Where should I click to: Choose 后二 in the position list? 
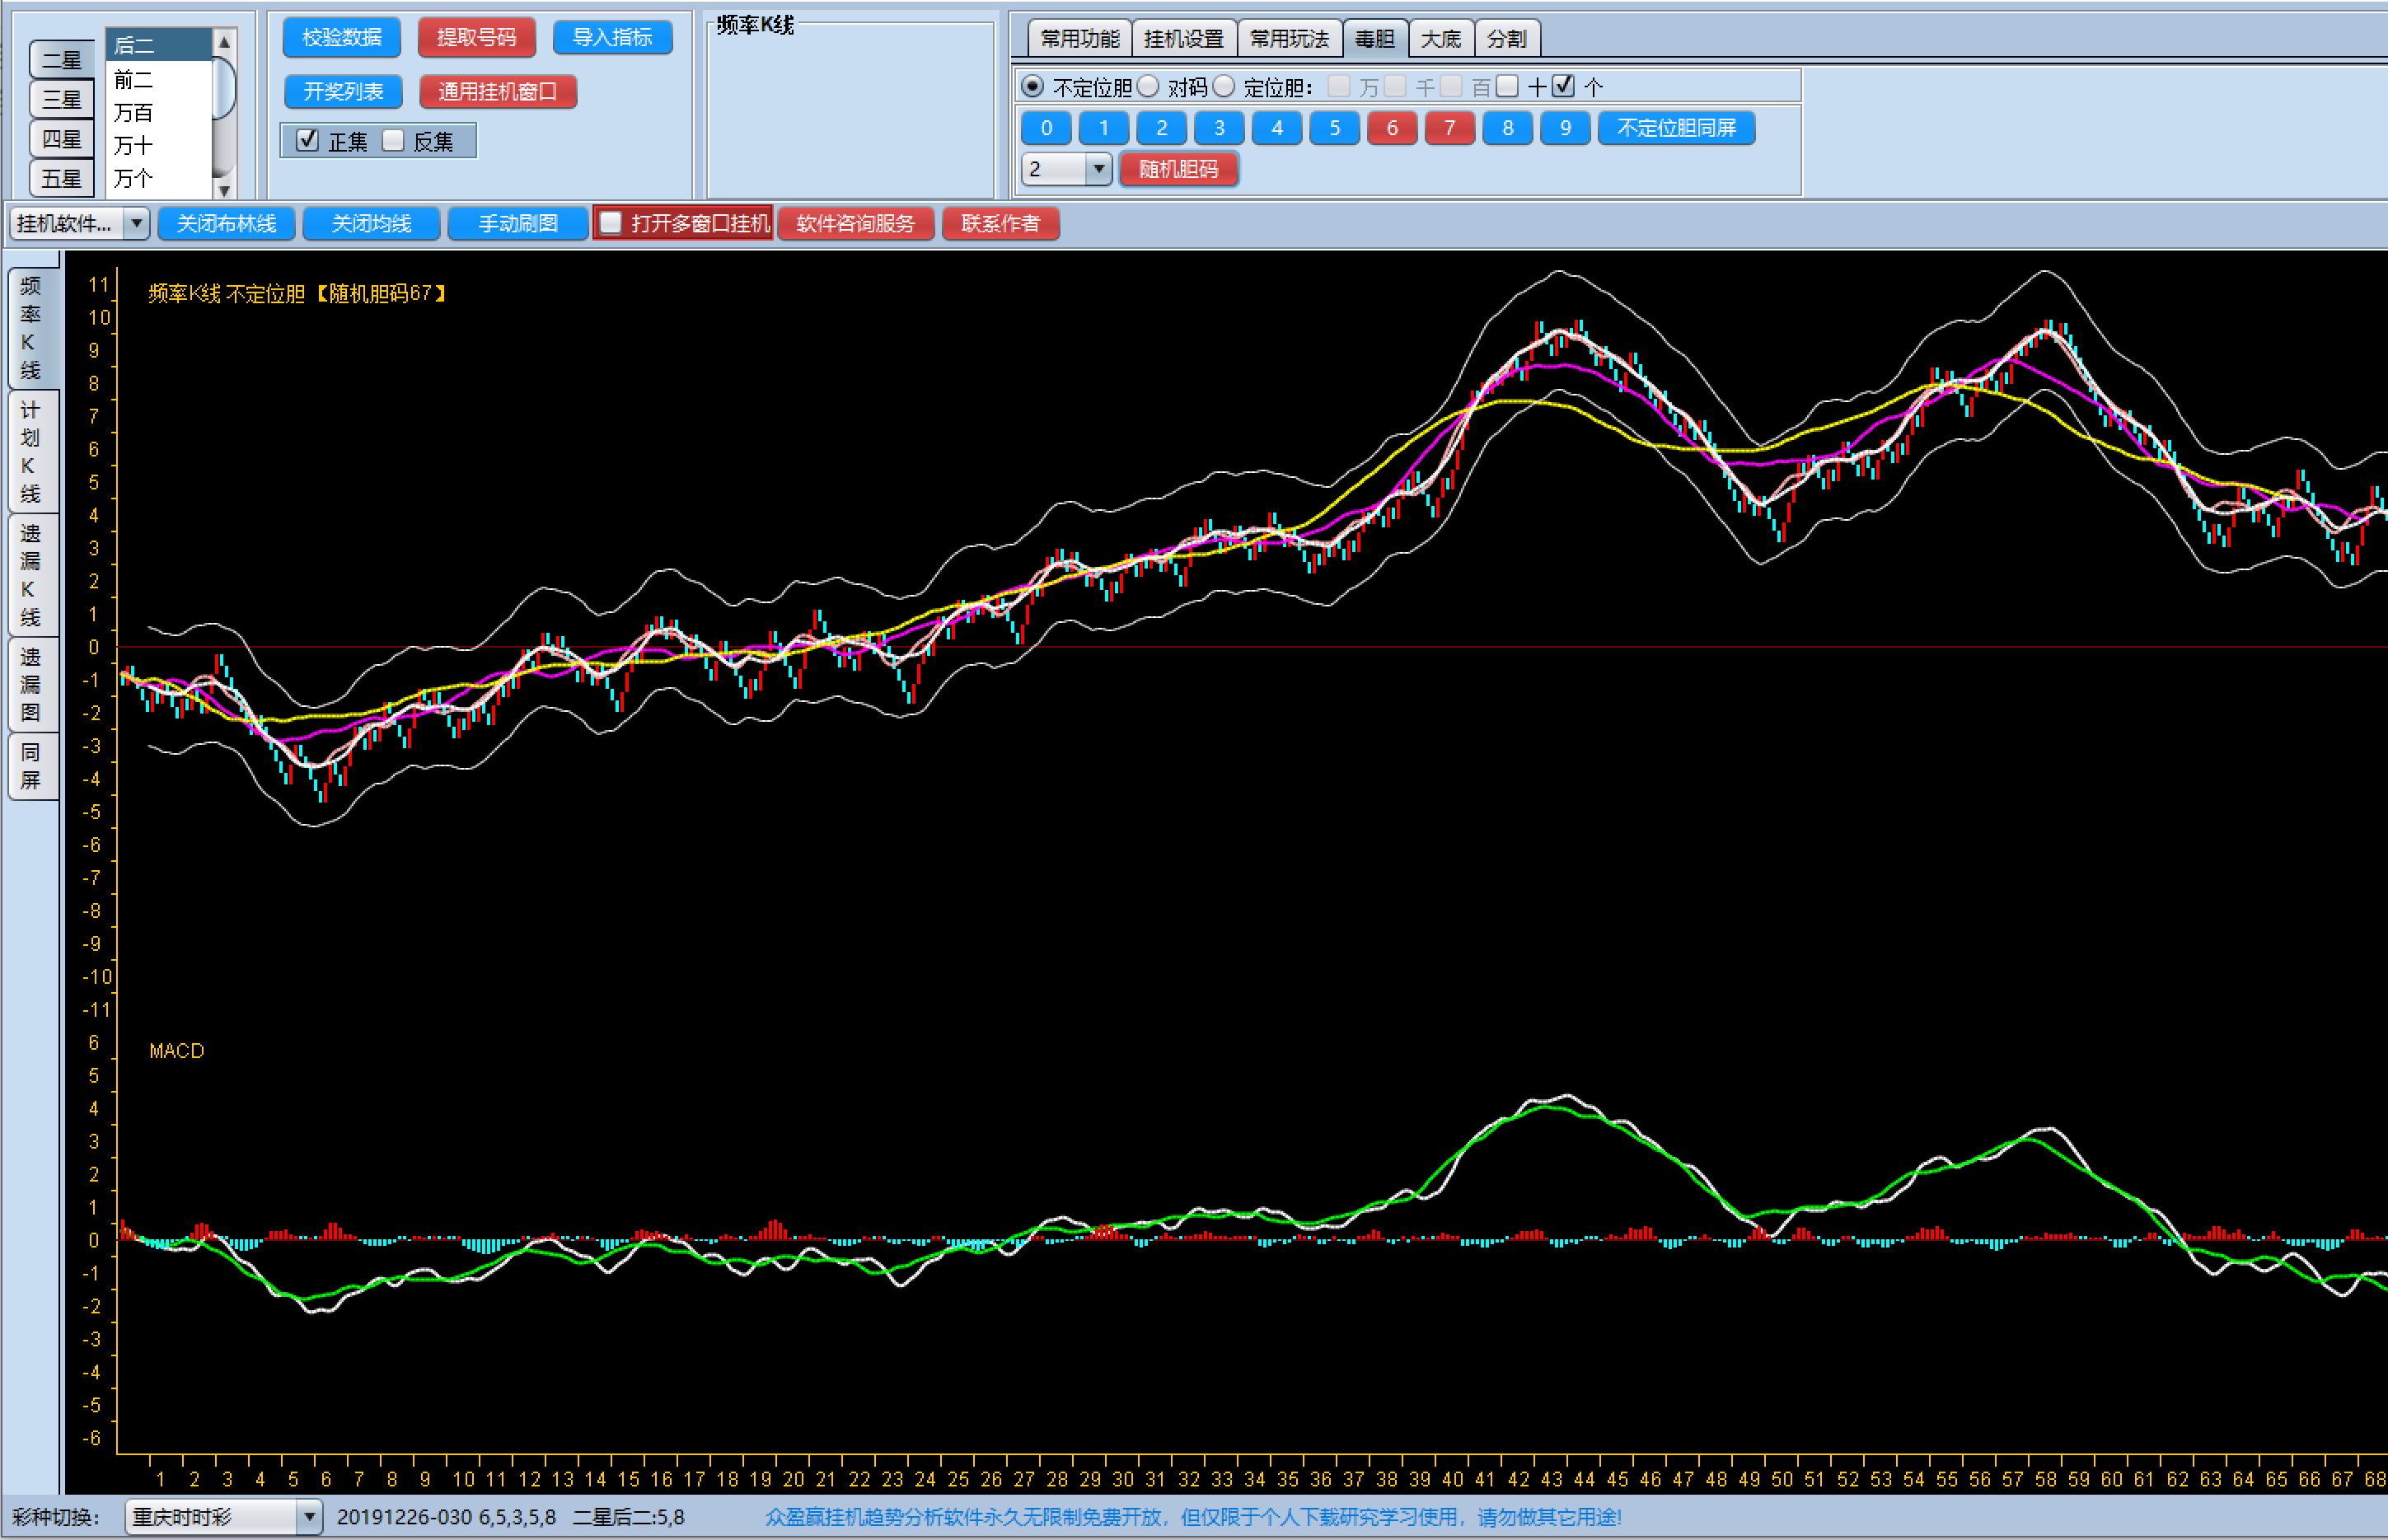pyautogui.click(x=159, y=45)
